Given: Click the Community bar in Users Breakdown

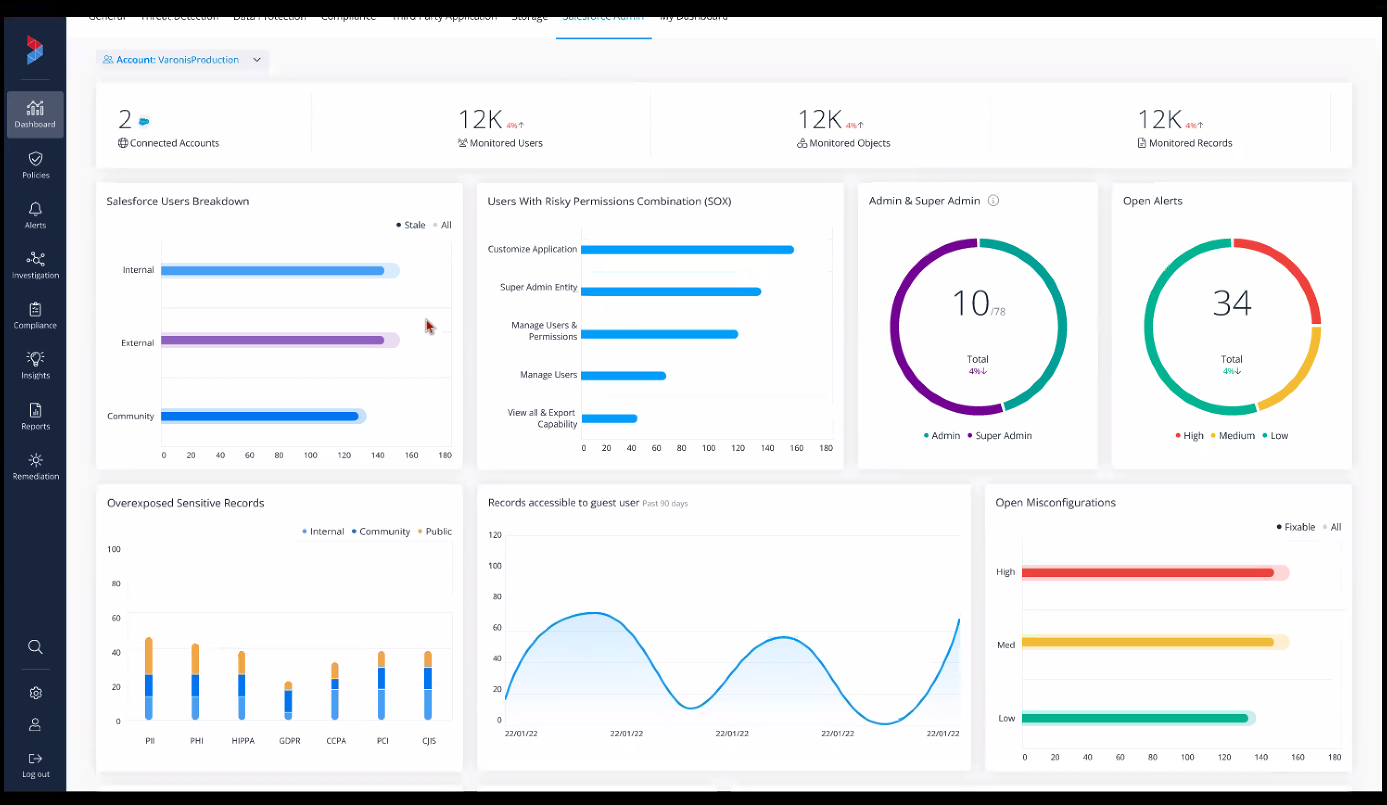Looking at the screenshot, I should tap(263, 416).
